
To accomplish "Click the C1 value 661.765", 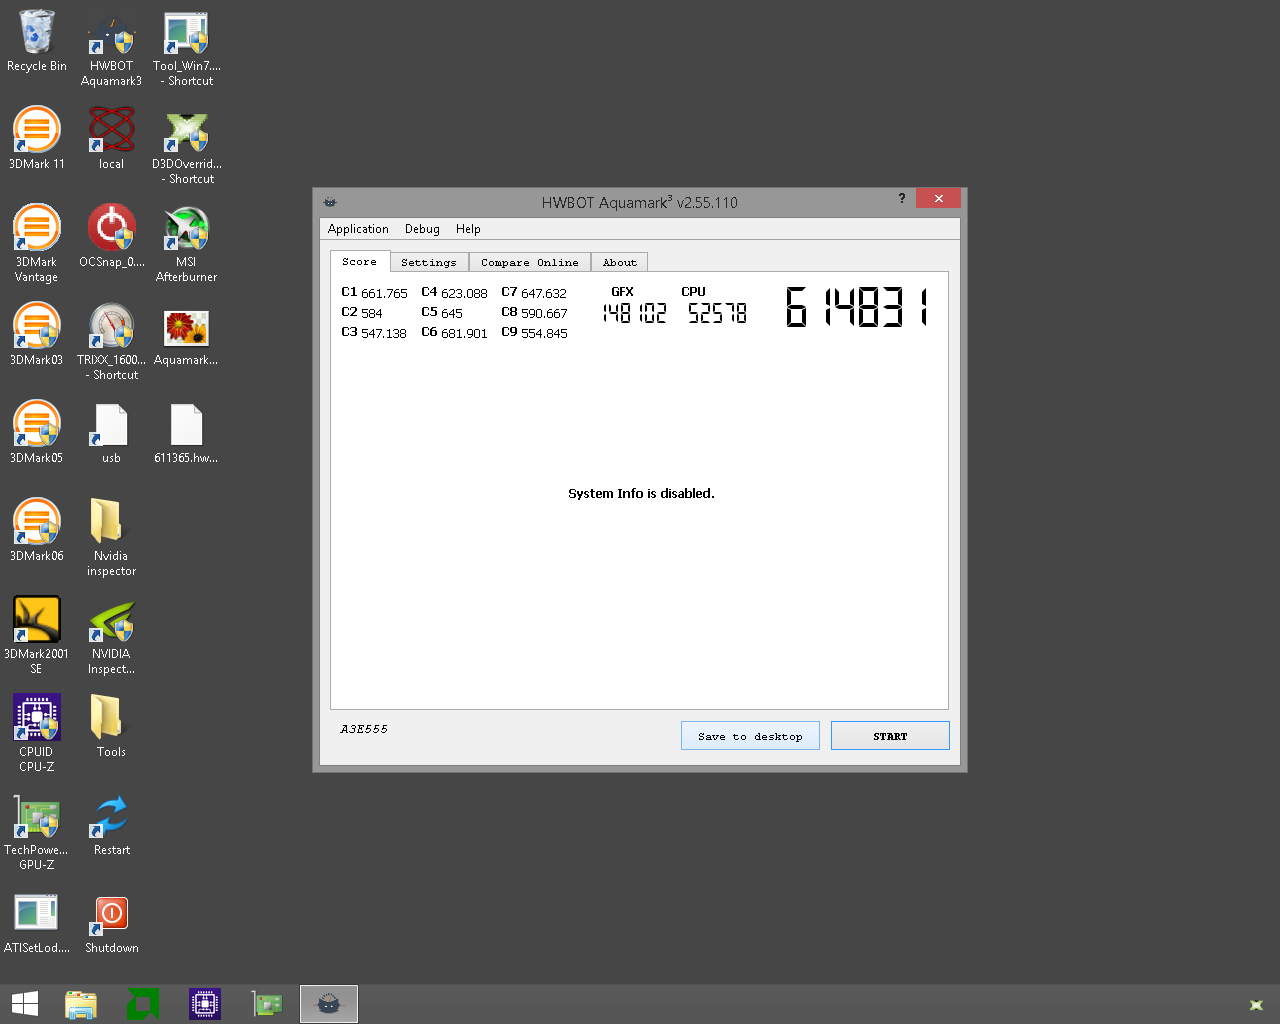I will [384, 293].
